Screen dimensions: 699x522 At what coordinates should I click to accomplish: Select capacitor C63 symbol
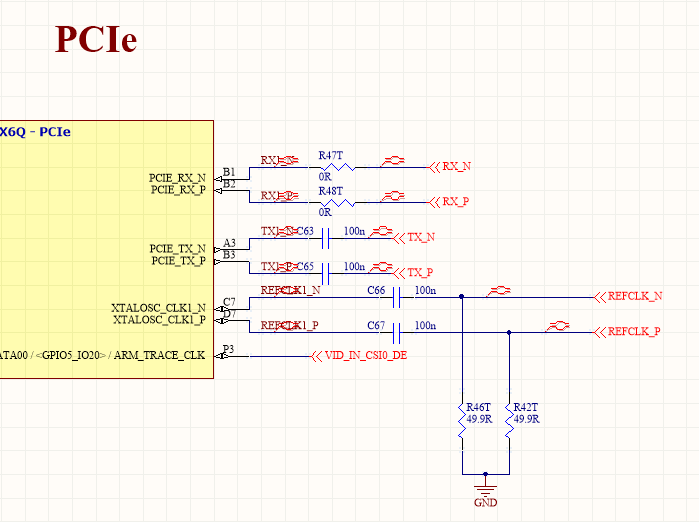click(x=325, y=238)
